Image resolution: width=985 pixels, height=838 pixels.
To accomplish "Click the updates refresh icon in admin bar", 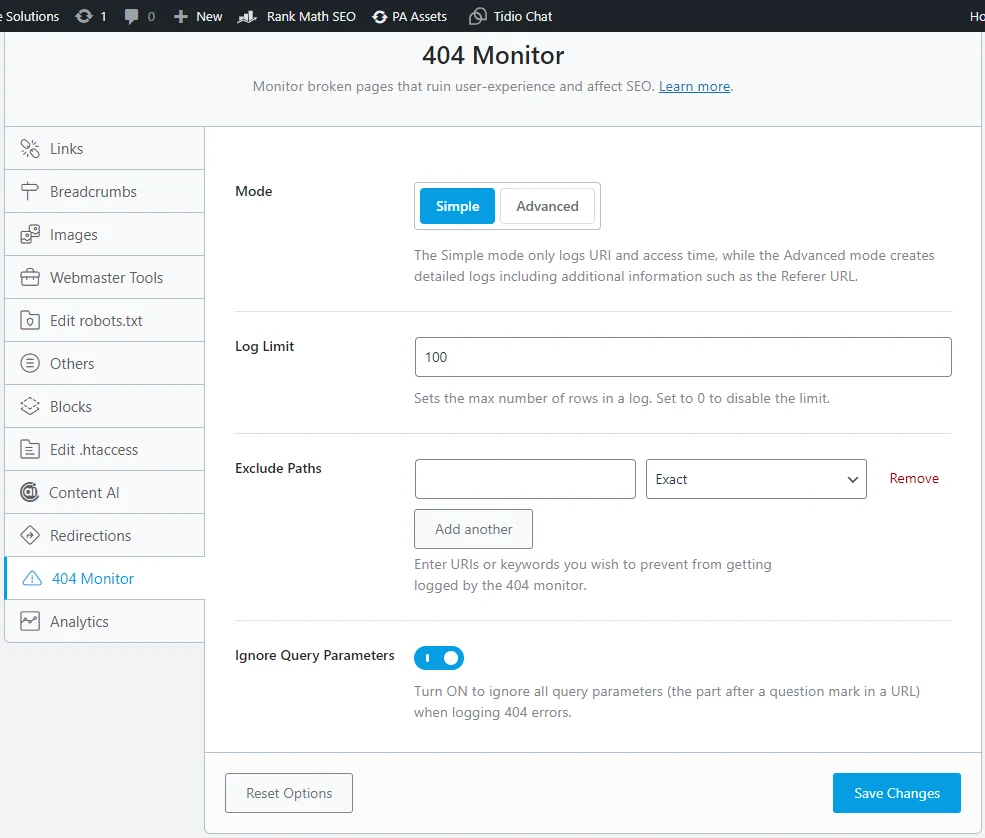I will (x=84, y=16).
